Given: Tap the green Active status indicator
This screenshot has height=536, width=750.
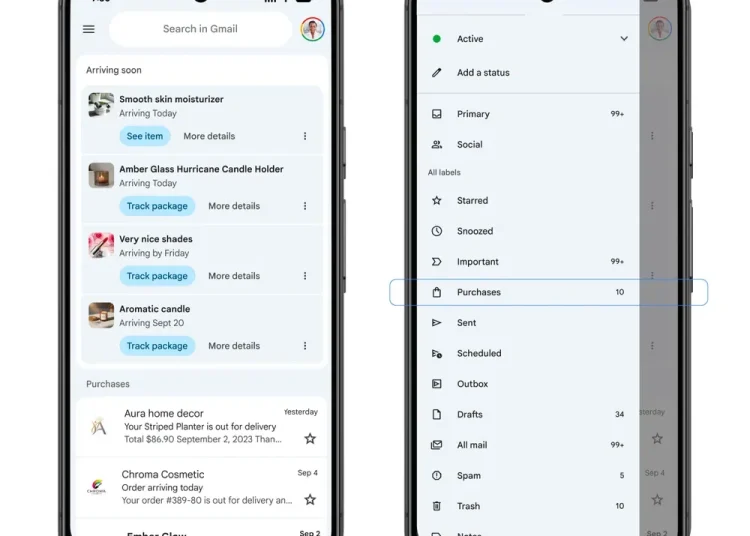Looking at the screenshot, I should pyautogui.click(x=436, y=39).
